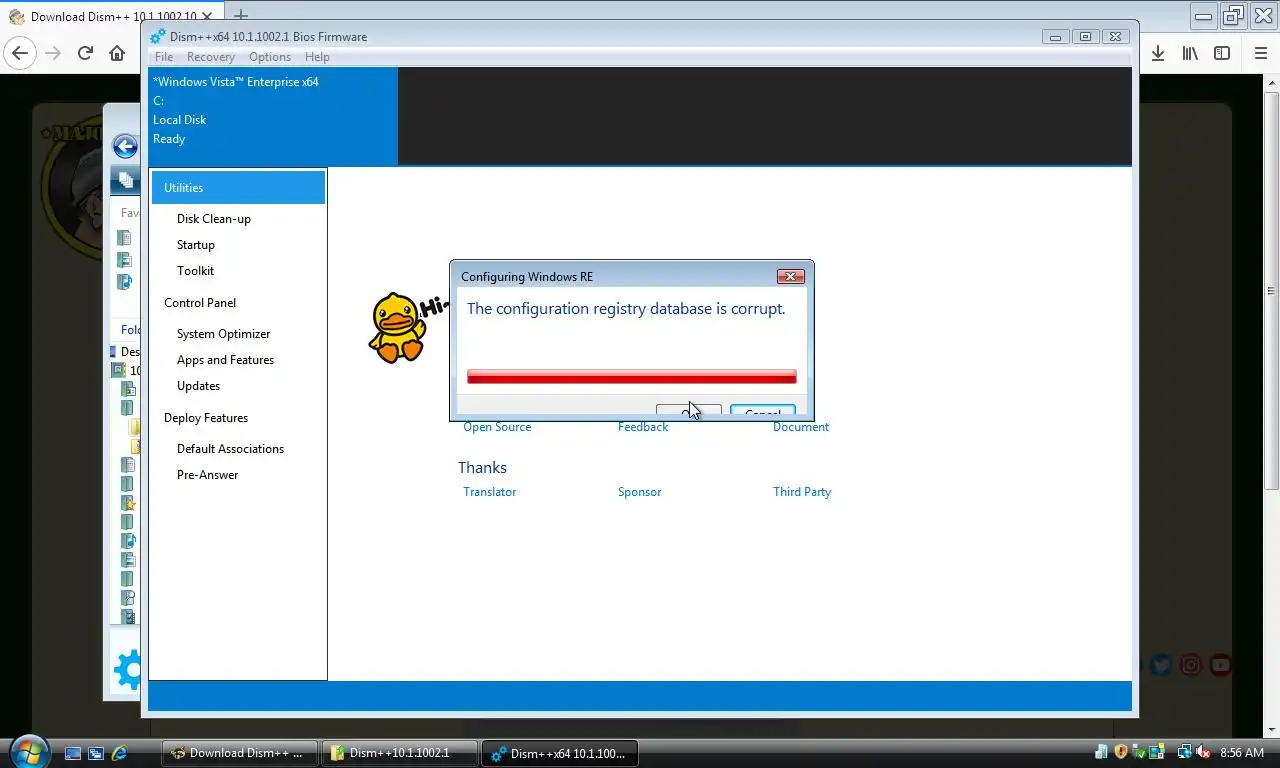Open Default Associations page
This screenshot has width=1280, height=768.
coord(231,449)
